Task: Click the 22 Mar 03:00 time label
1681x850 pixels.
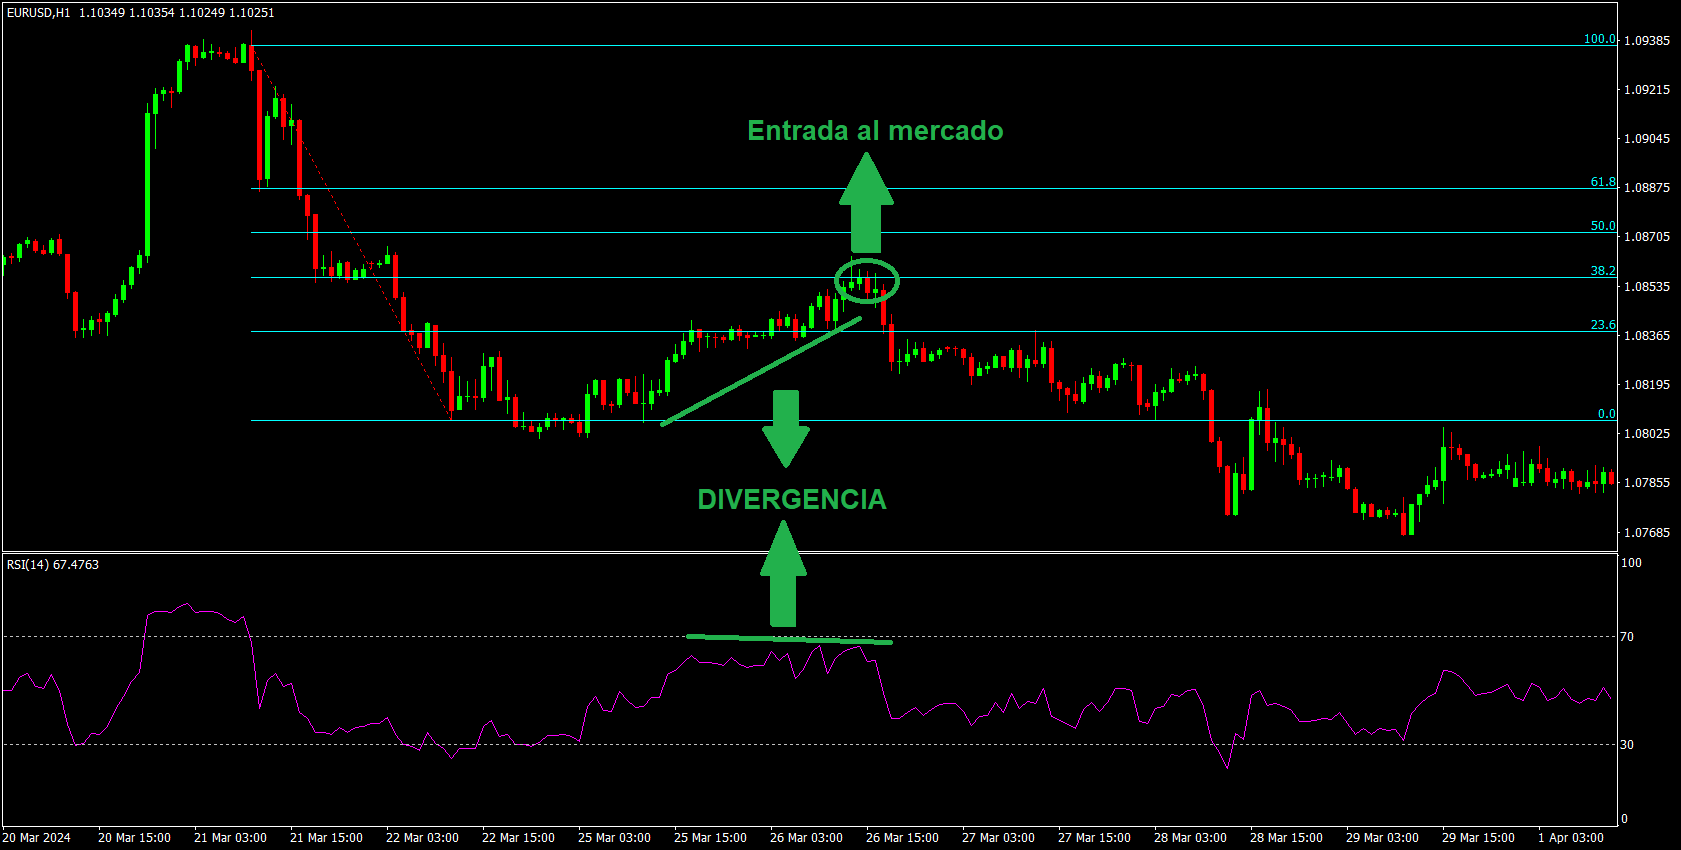Action: [x=422, y=838]
